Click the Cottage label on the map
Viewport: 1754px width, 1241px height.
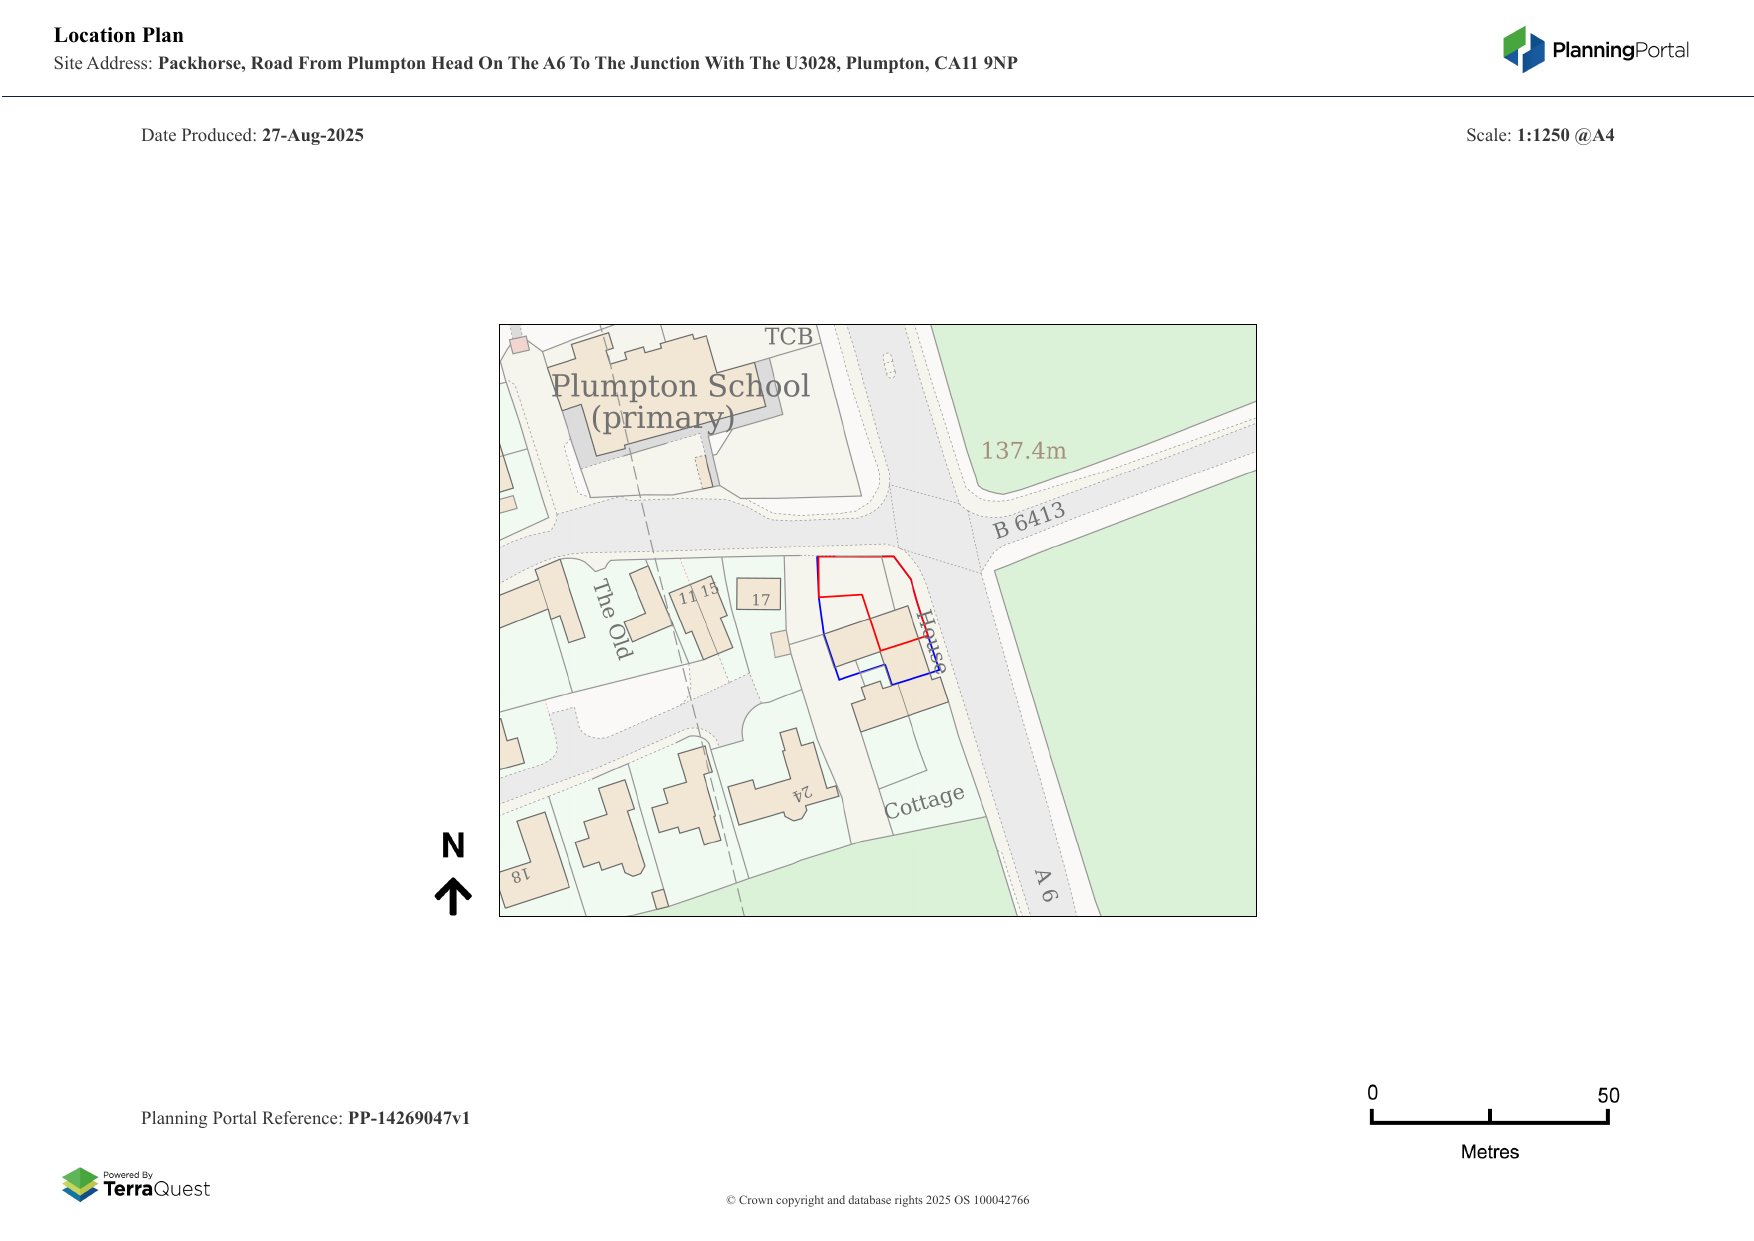[923, 802]
